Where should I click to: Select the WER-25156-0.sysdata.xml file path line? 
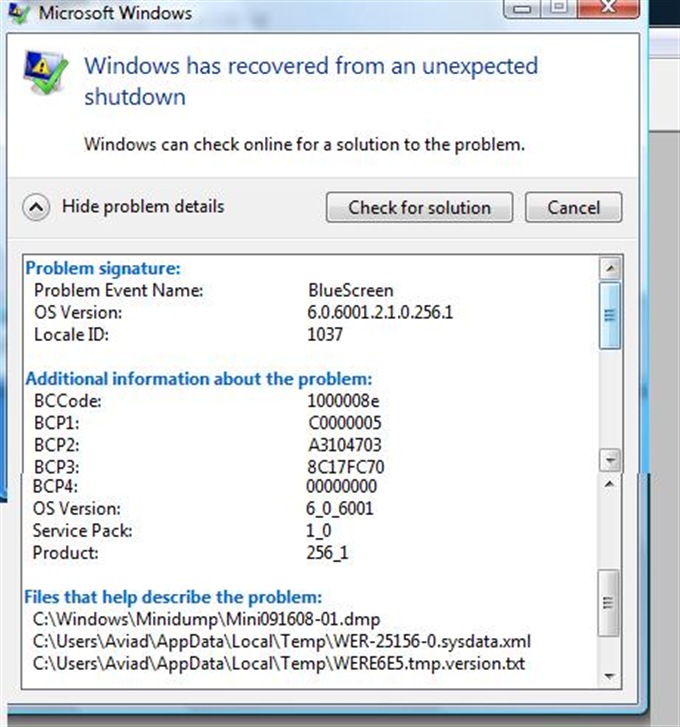click(x=281, y=641)
